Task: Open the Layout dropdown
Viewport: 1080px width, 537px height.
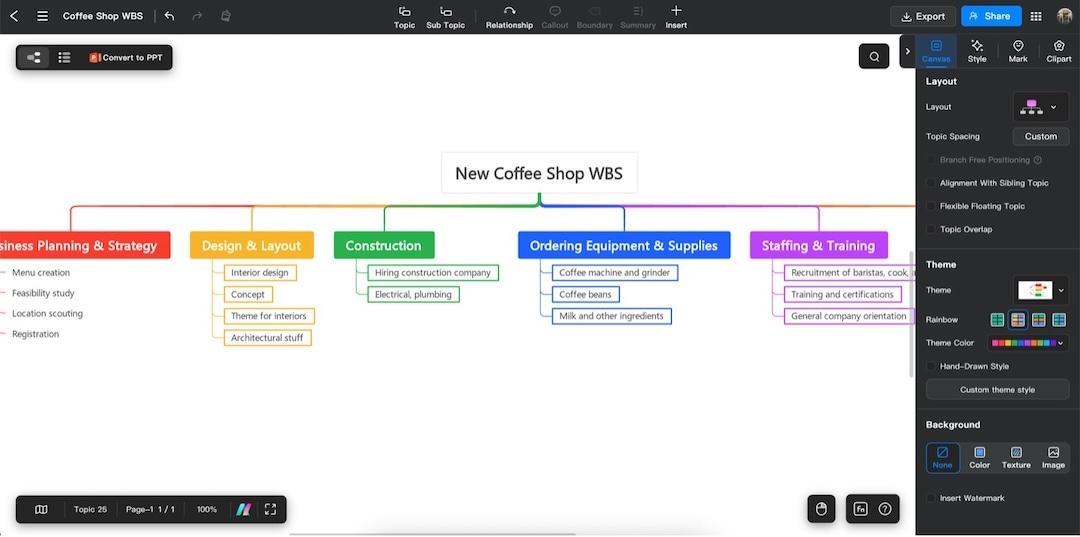Action: tap(1041, 107)
